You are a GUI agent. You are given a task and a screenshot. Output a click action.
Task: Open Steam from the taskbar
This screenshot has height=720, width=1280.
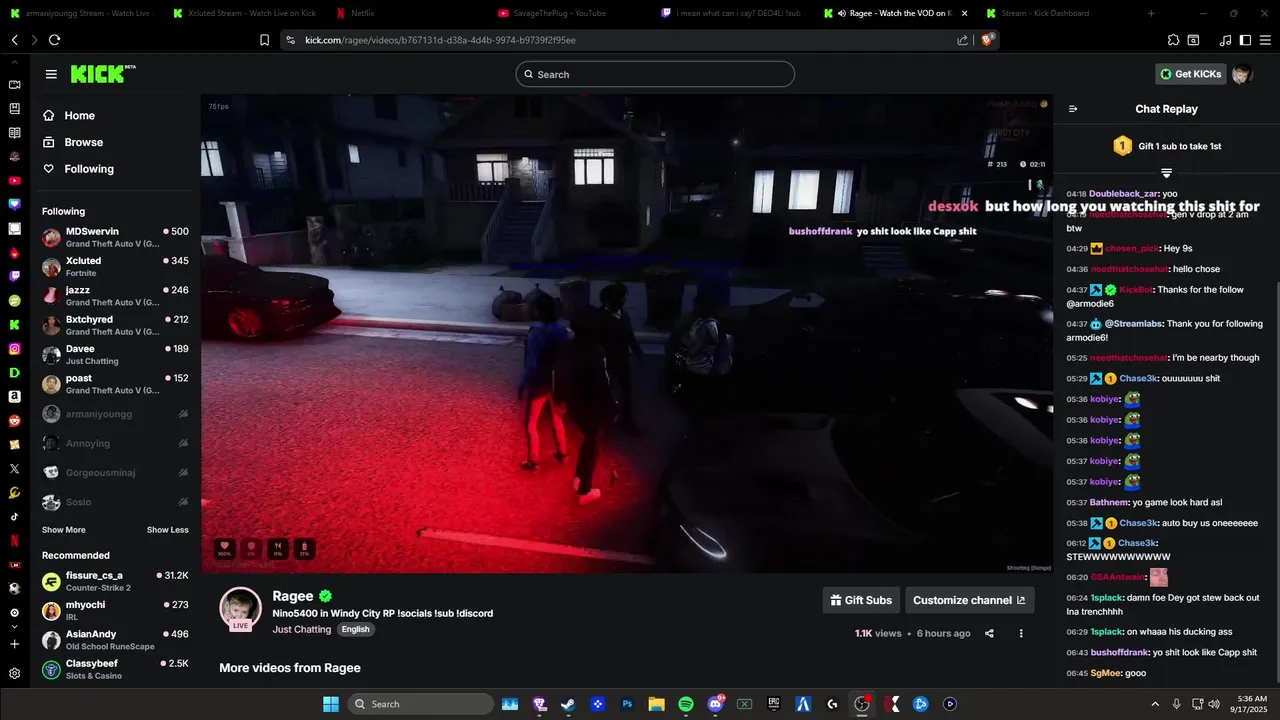(569, 704)
